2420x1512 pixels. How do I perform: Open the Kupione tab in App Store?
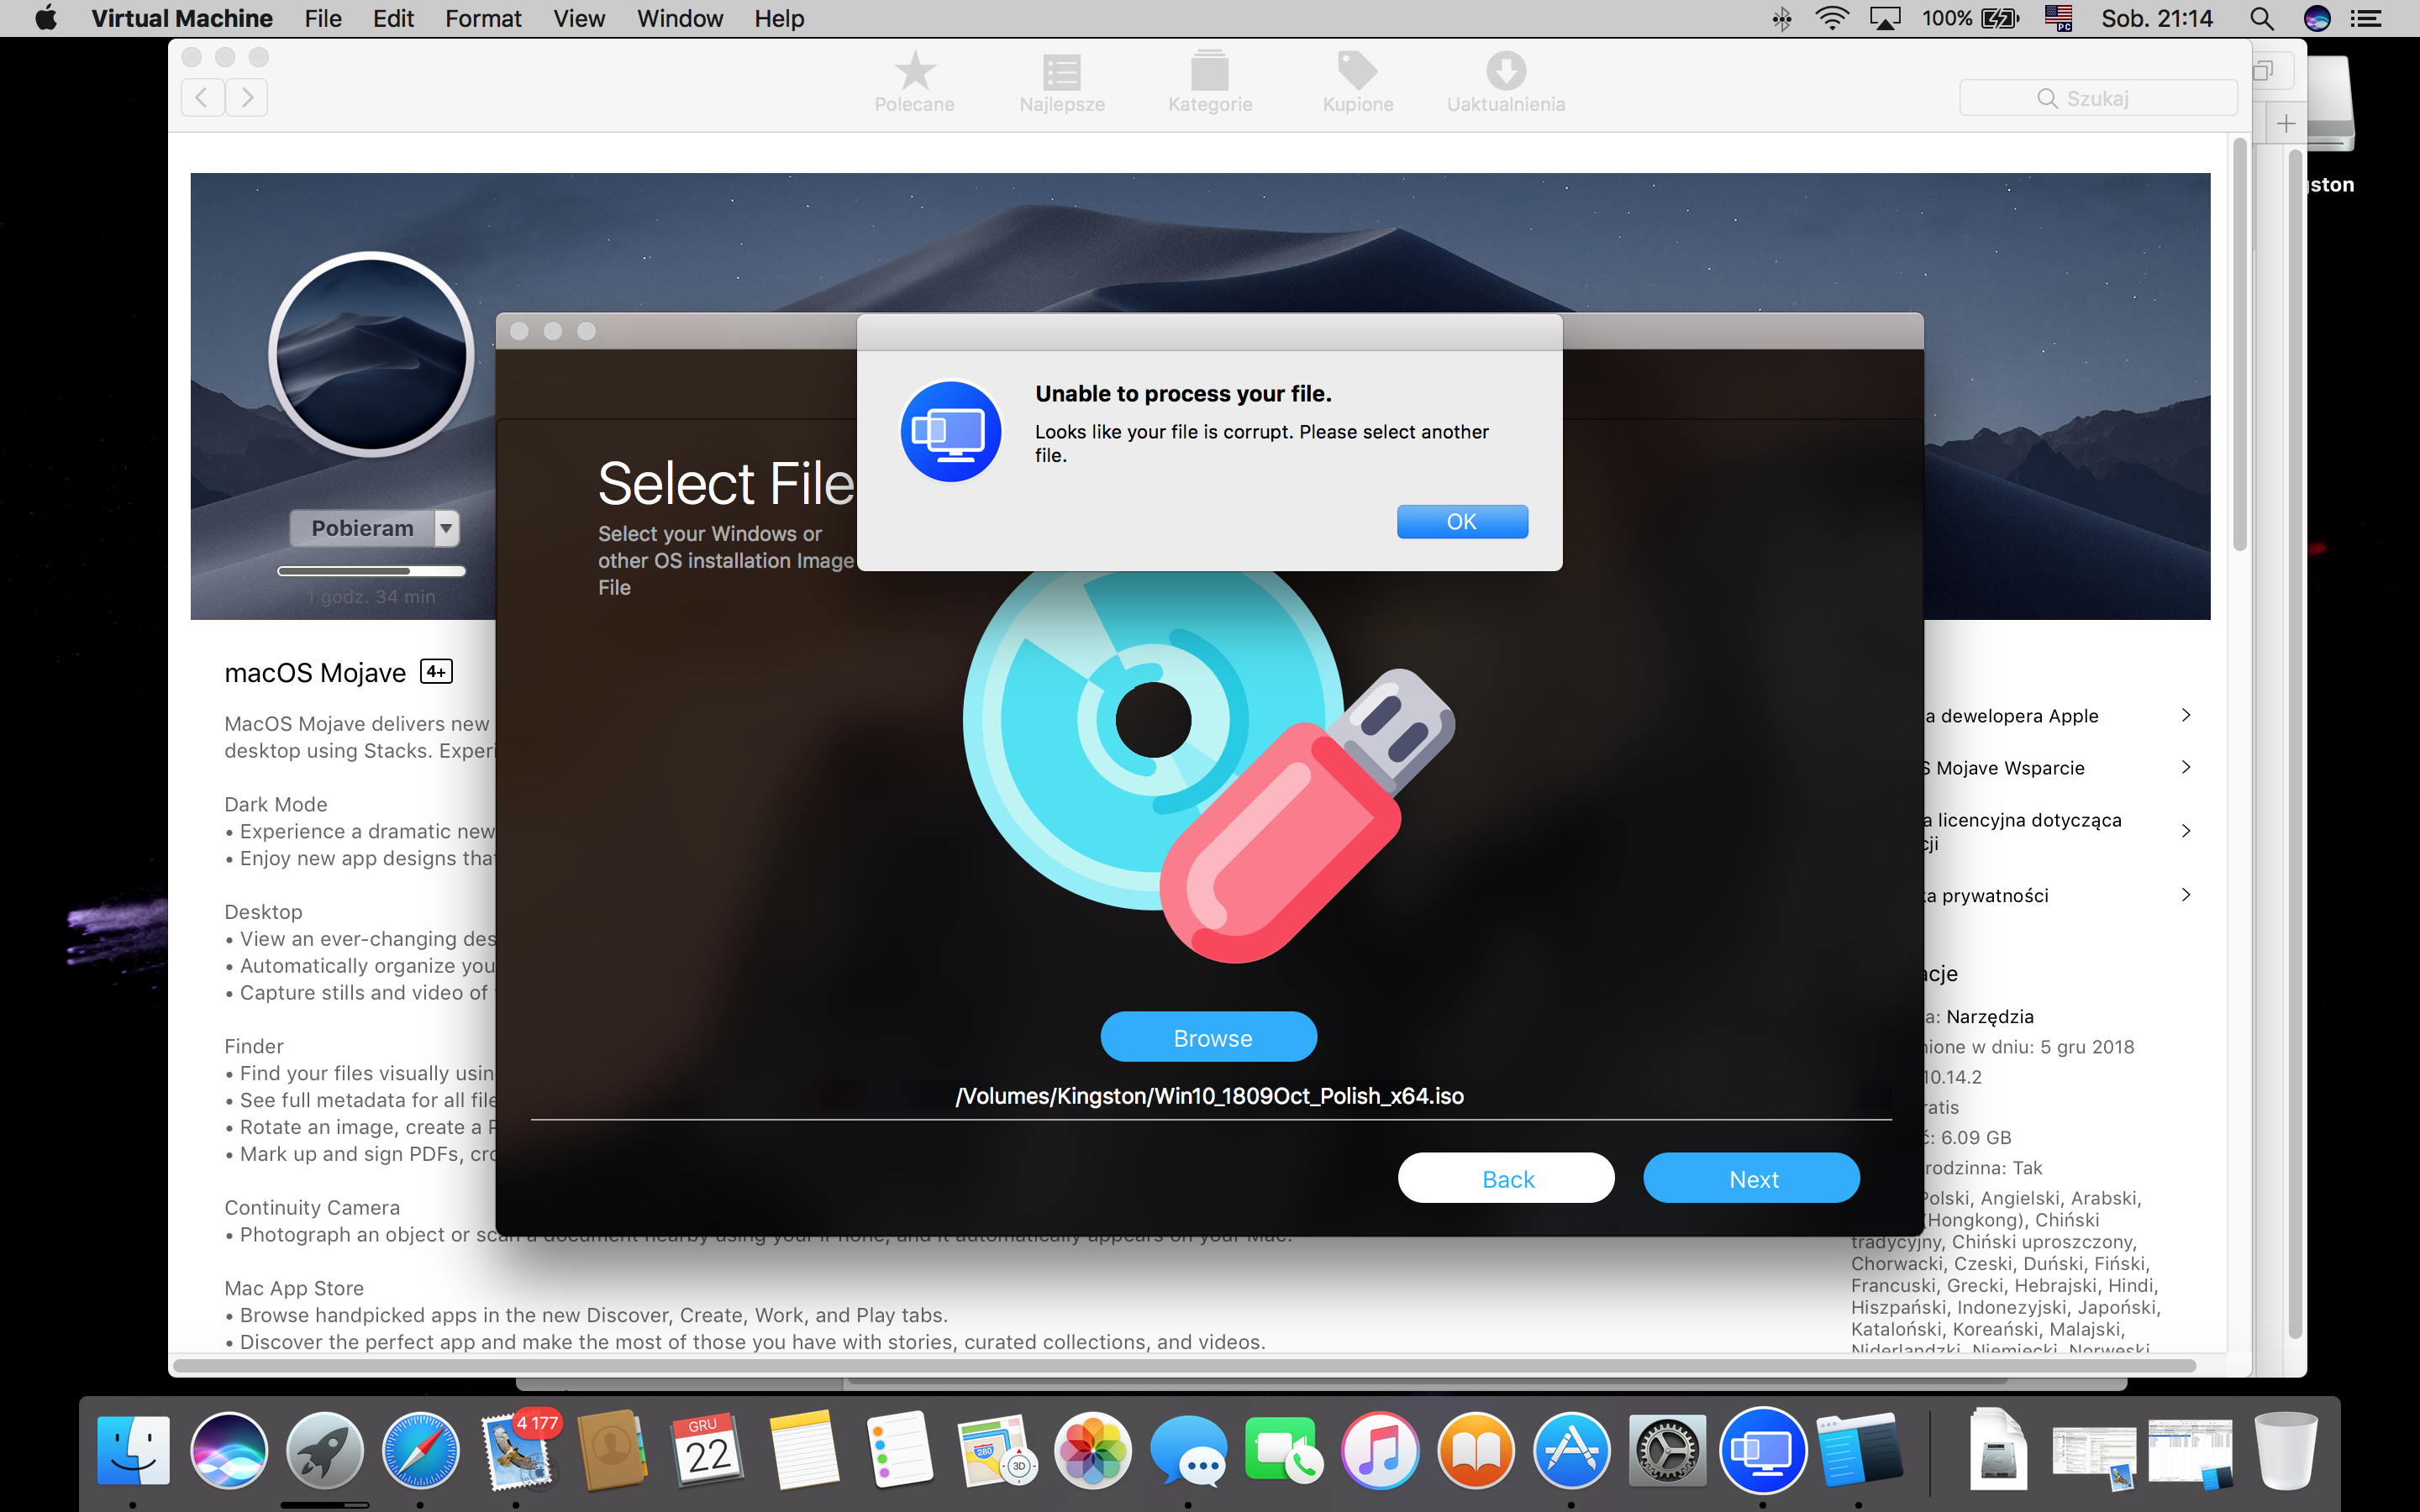pyautogui.click(x=1357, y=83)
